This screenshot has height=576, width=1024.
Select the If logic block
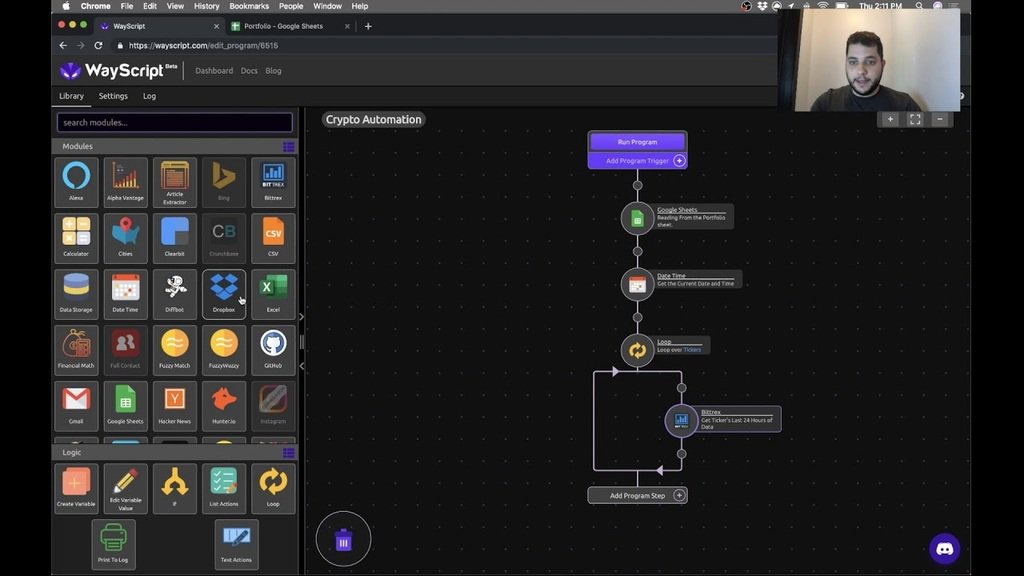tap(174, 488)
